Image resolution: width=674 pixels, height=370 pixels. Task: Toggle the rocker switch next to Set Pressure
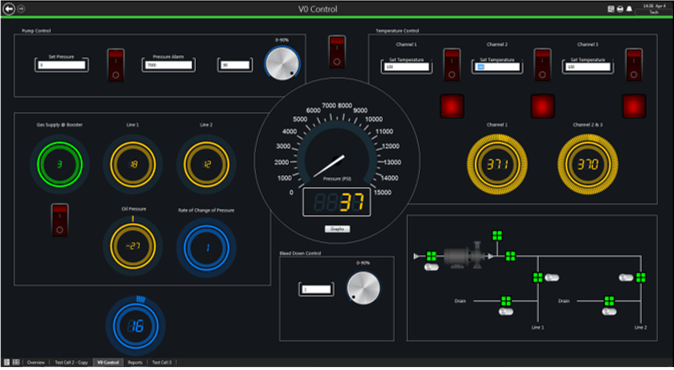coord(116,65)
